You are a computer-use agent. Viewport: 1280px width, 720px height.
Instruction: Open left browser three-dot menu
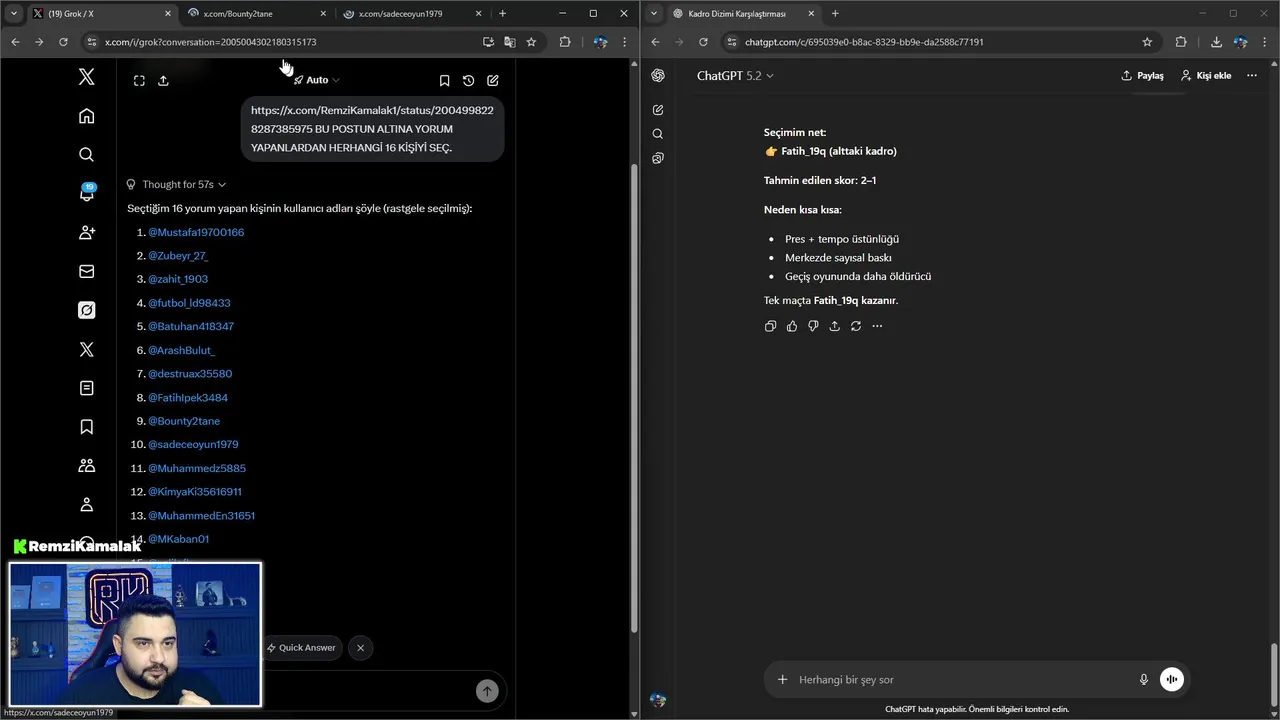coord(625,42)
